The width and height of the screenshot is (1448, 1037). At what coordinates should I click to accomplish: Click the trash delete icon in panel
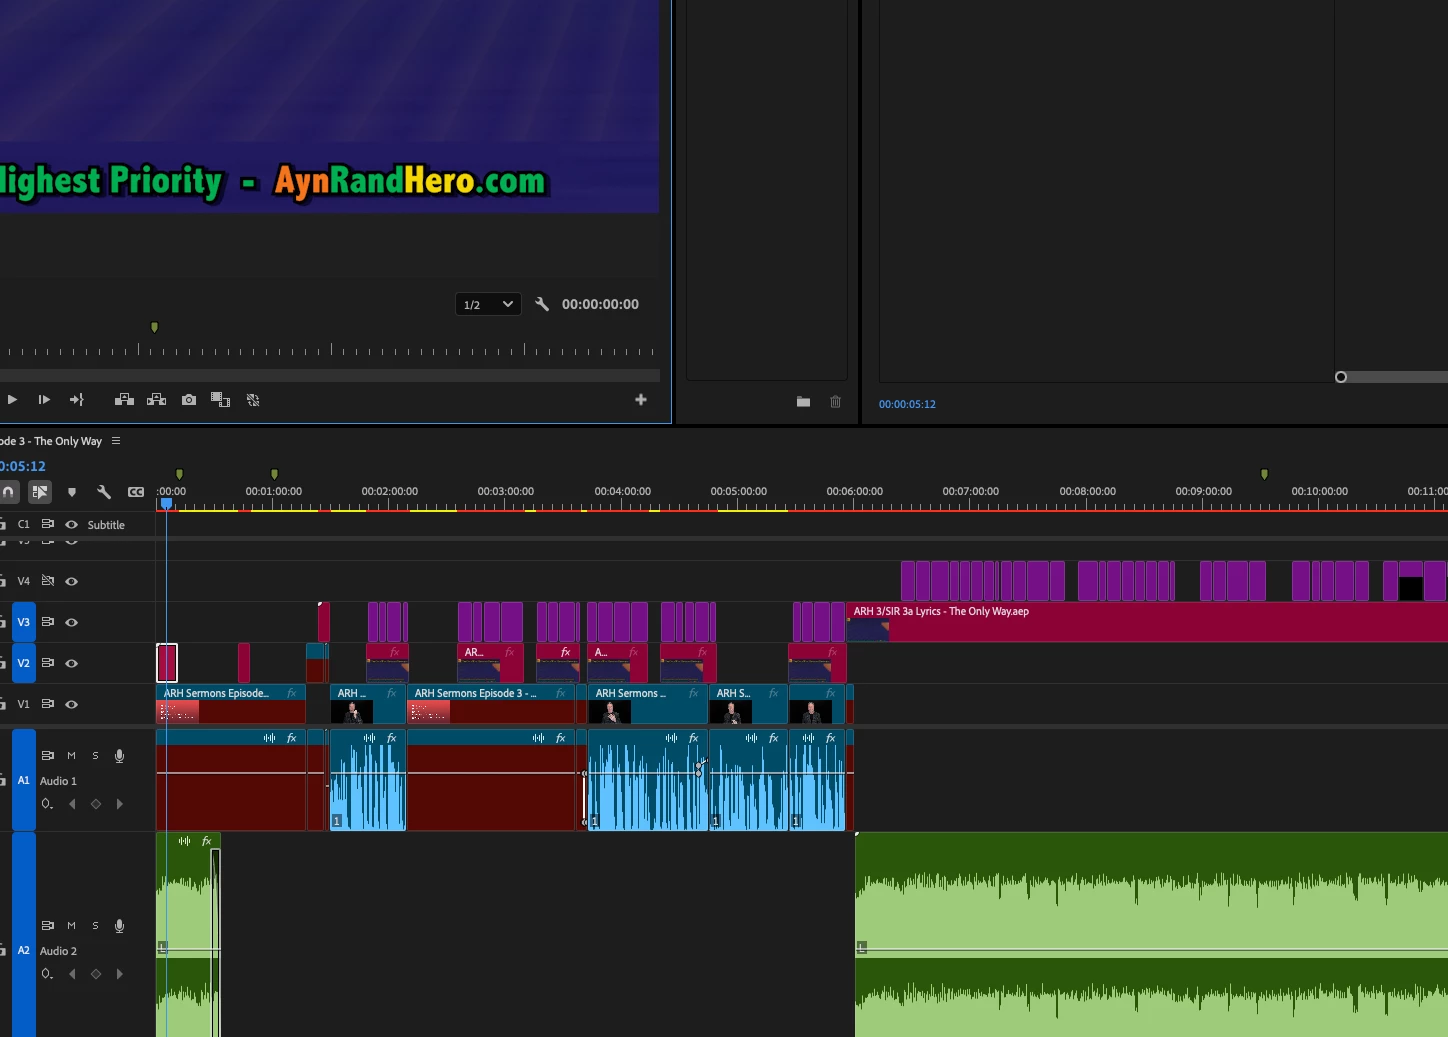tap(835, 401)
